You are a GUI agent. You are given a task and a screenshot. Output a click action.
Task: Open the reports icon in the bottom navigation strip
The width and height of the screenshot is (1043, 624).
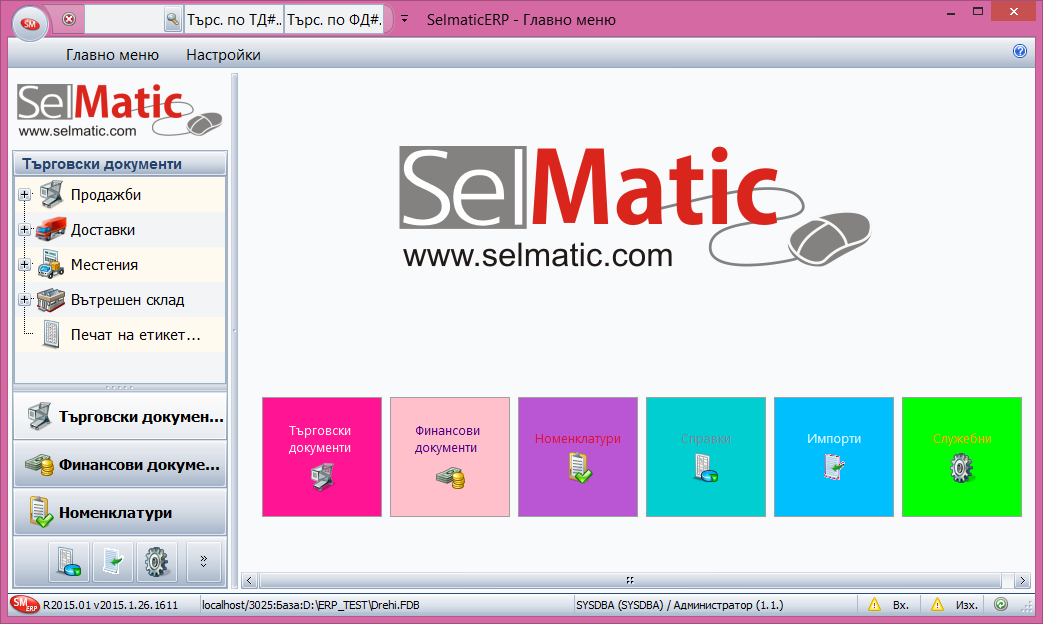click(x=69, y=561)
